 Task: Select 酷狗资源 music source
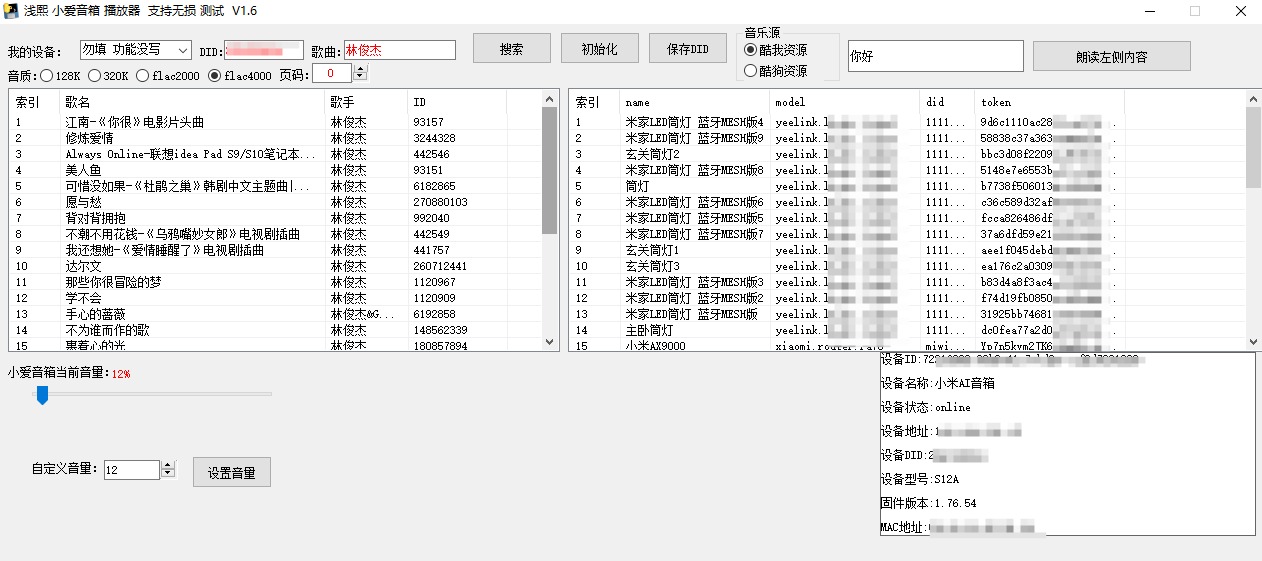click(751, 71)
